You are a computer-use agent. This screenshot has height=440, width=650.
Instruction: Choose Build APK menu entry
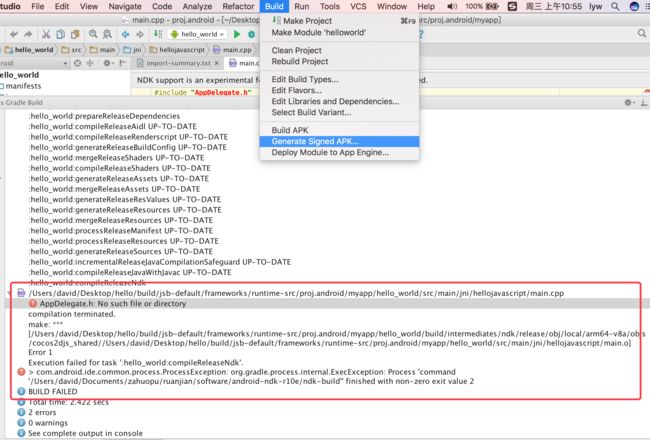coord(339,130)
